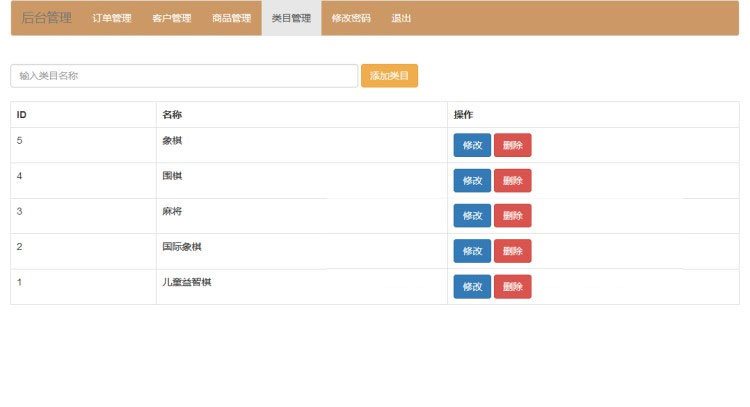Click 修改 for the 儿童益智棋 row
Screen dimensions: 750x407
click(x=472, y=286)
